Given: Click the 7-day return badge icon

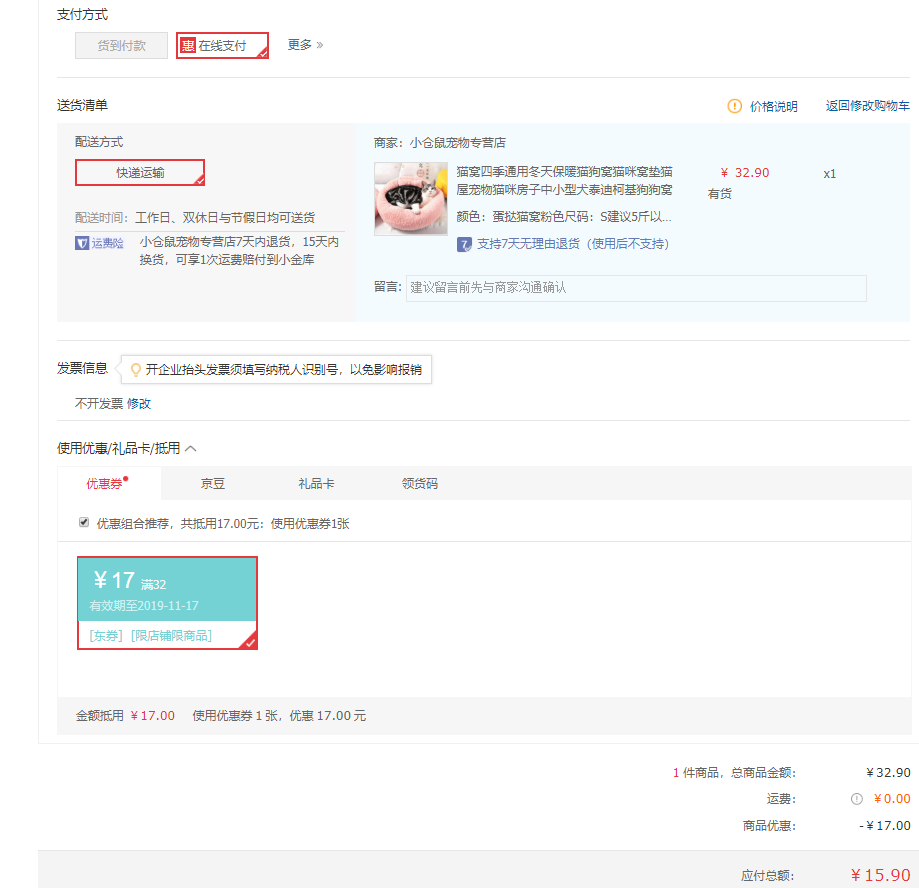Looking at the screenshot, I should pos(464,244).
